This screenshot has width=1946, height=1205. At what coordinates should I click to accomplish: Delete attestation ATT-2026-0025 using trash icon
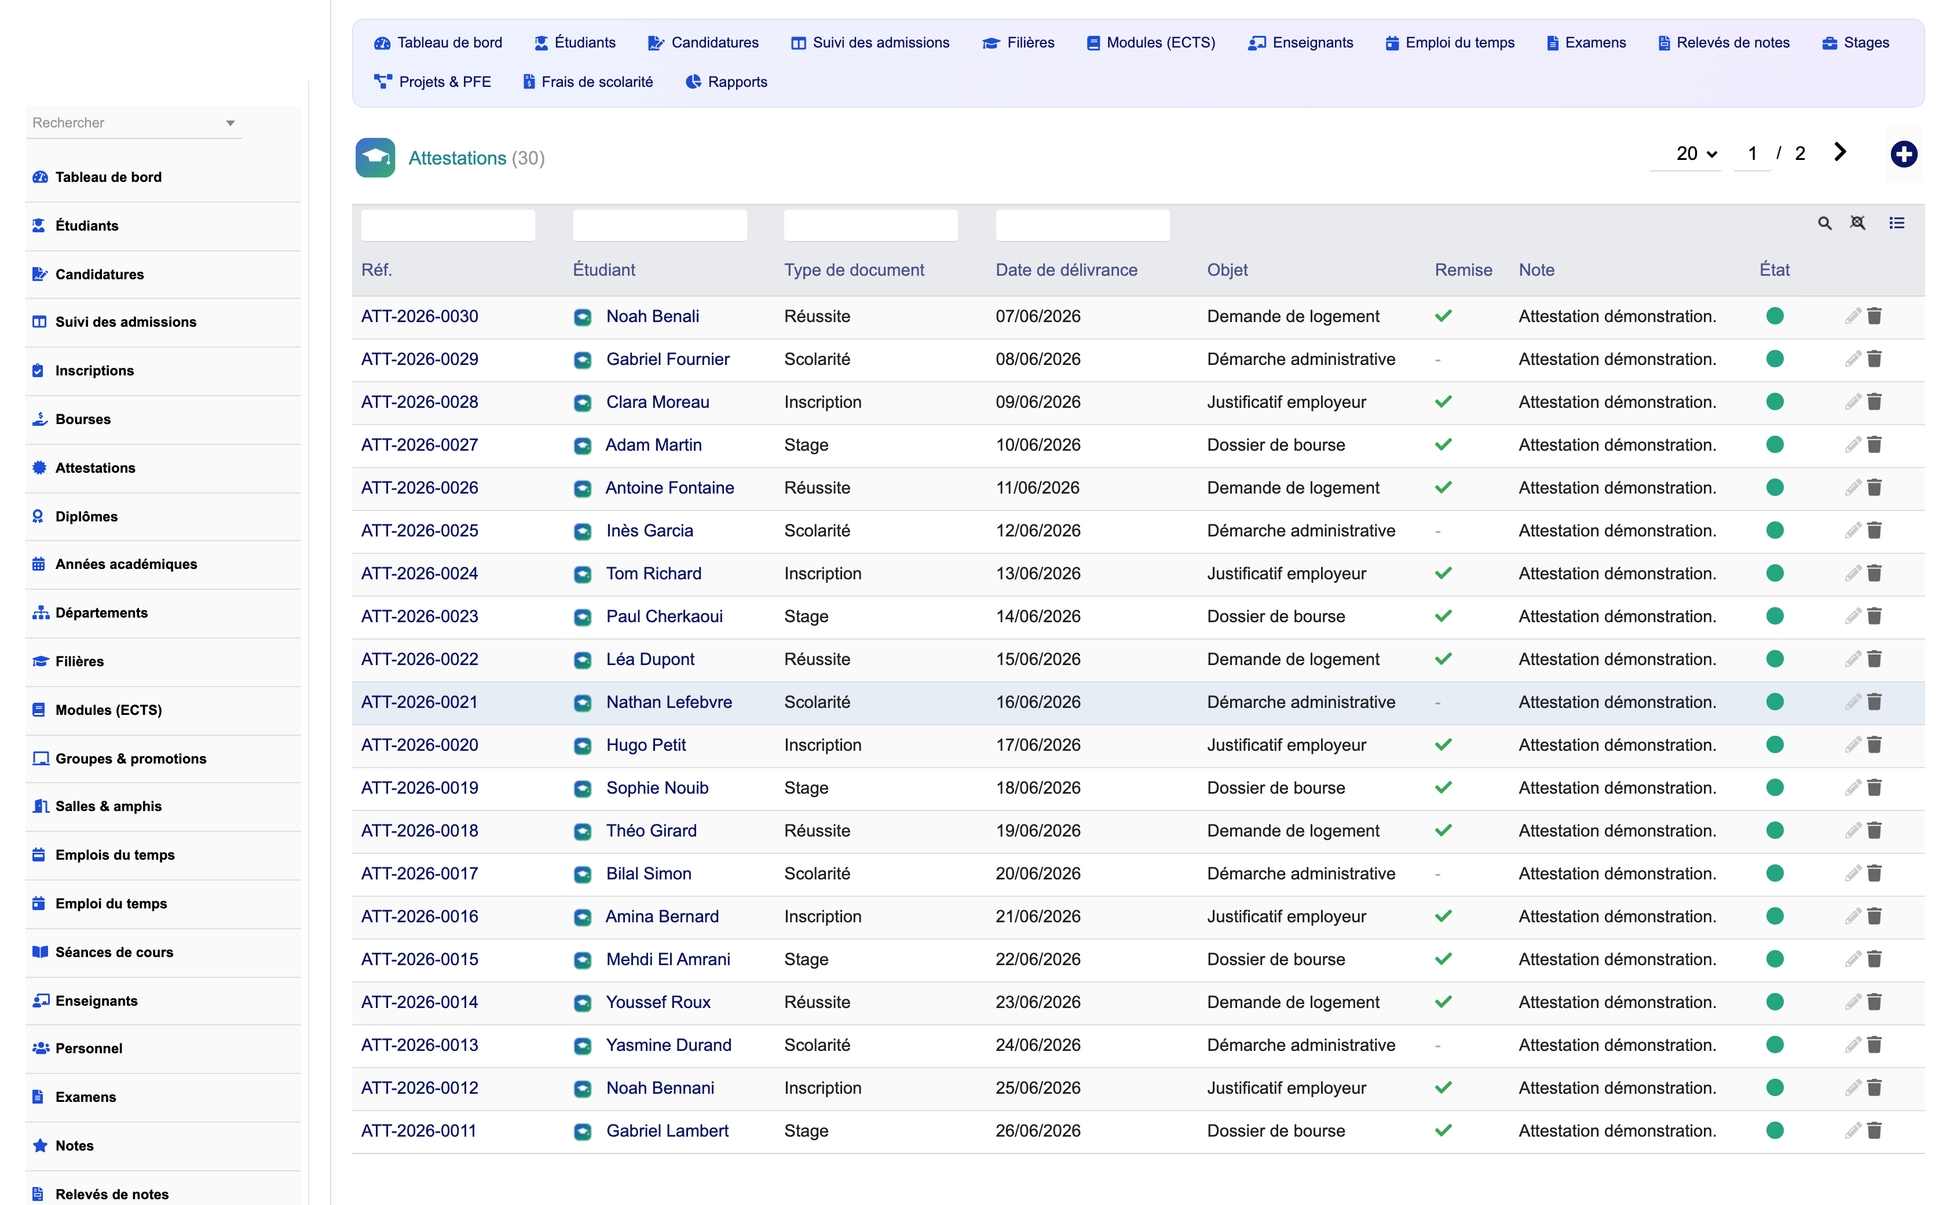coord(1874,530)
